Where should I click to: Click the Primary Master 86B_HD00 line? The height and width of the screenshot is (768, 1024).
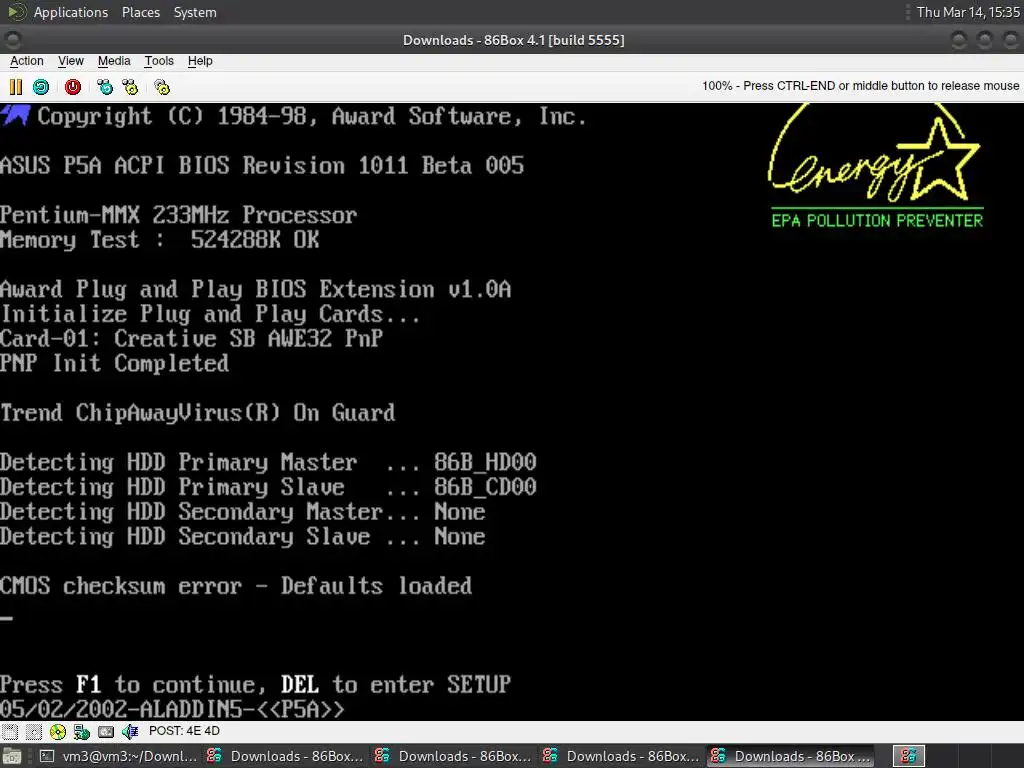click(x=268, y=462)
